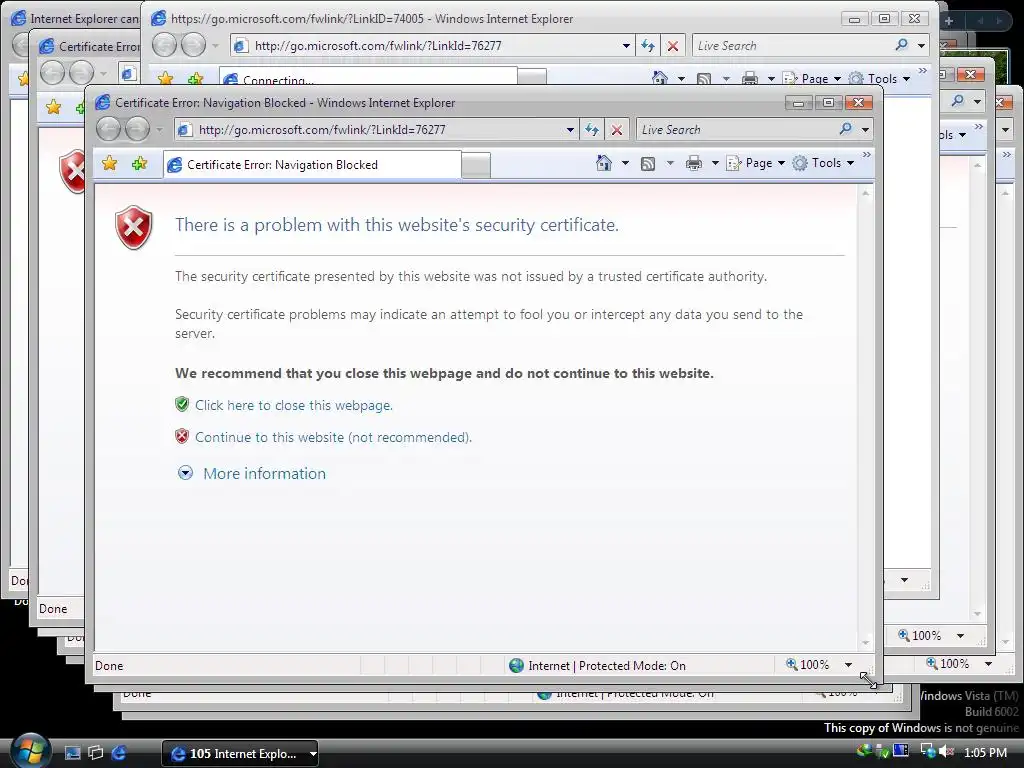Click 105 Internet Explorer taskbar group button
The image size is (1024, 768).
240,754
